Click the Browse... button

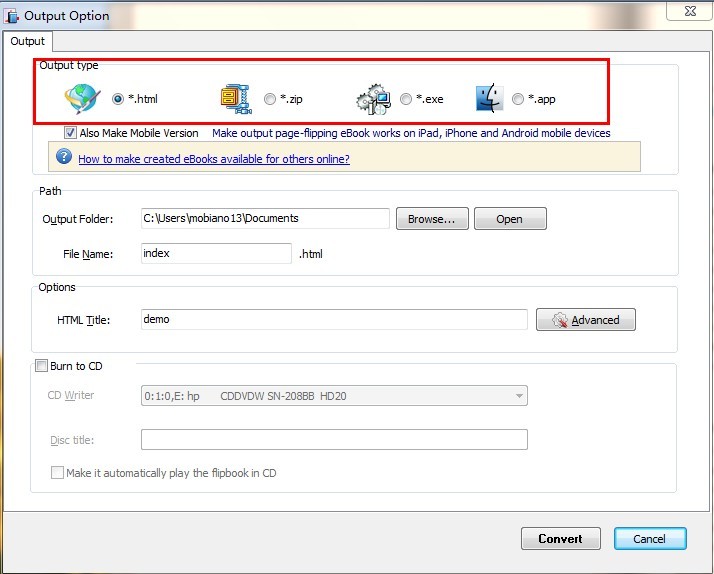pos(432,219)
